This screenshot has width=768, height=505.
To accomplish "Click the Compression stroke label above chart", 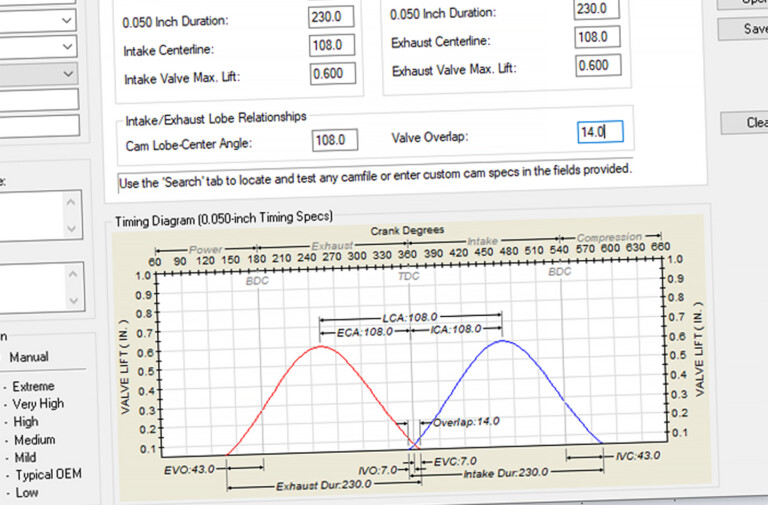I will 609,238.
